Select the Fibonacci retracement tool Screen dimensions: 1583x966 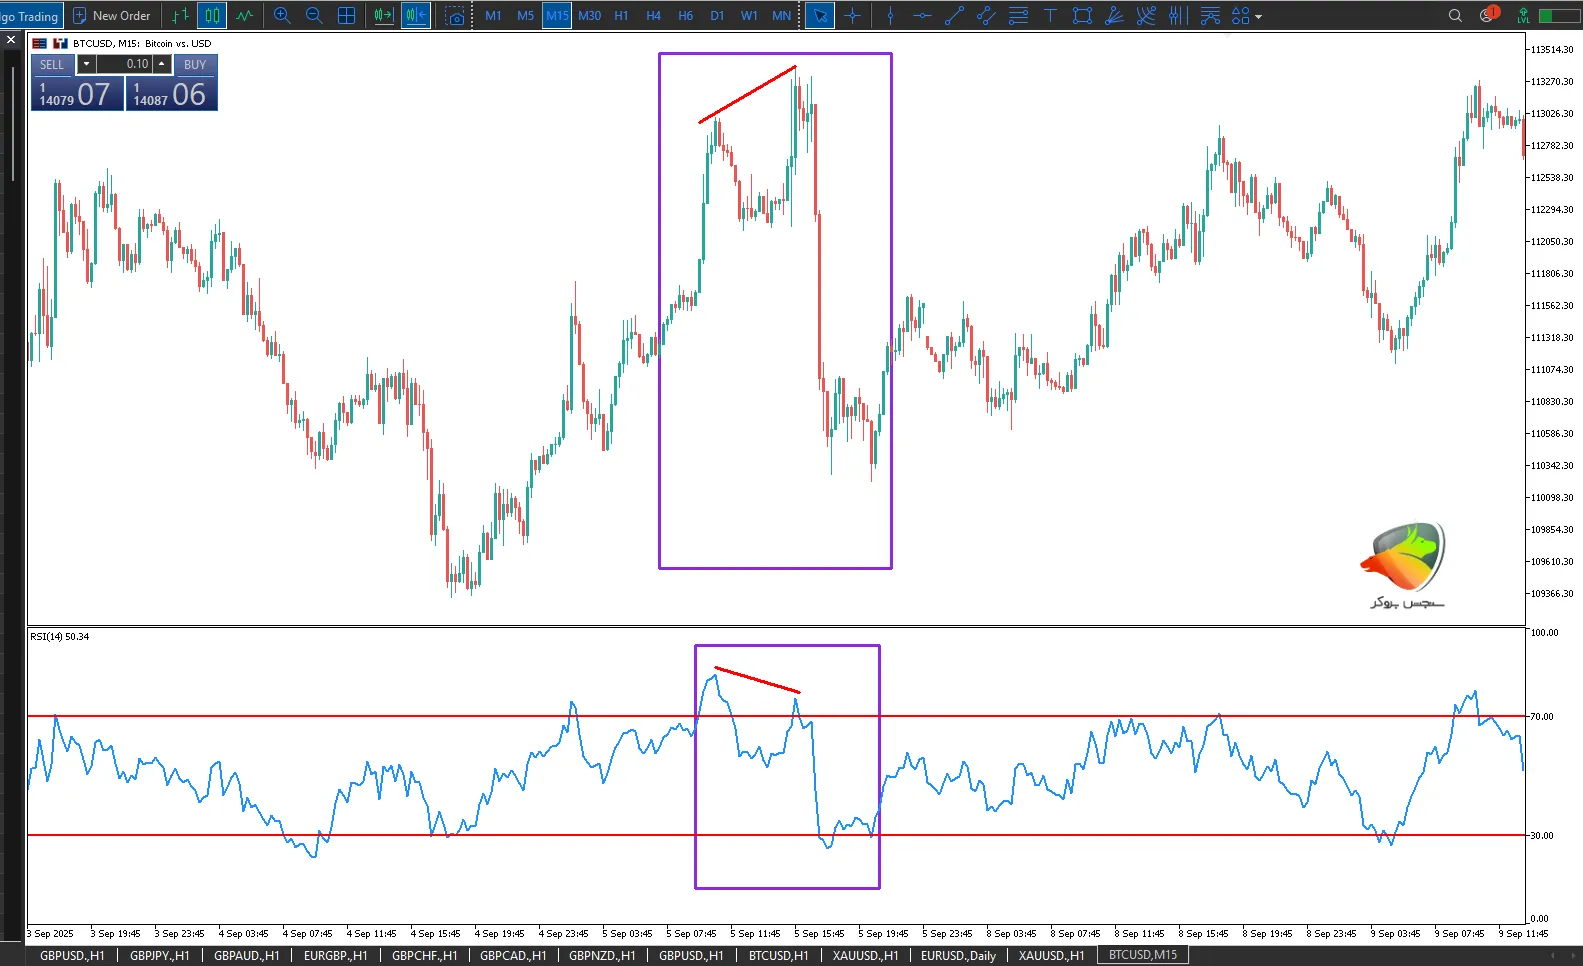click(1018, 16)
